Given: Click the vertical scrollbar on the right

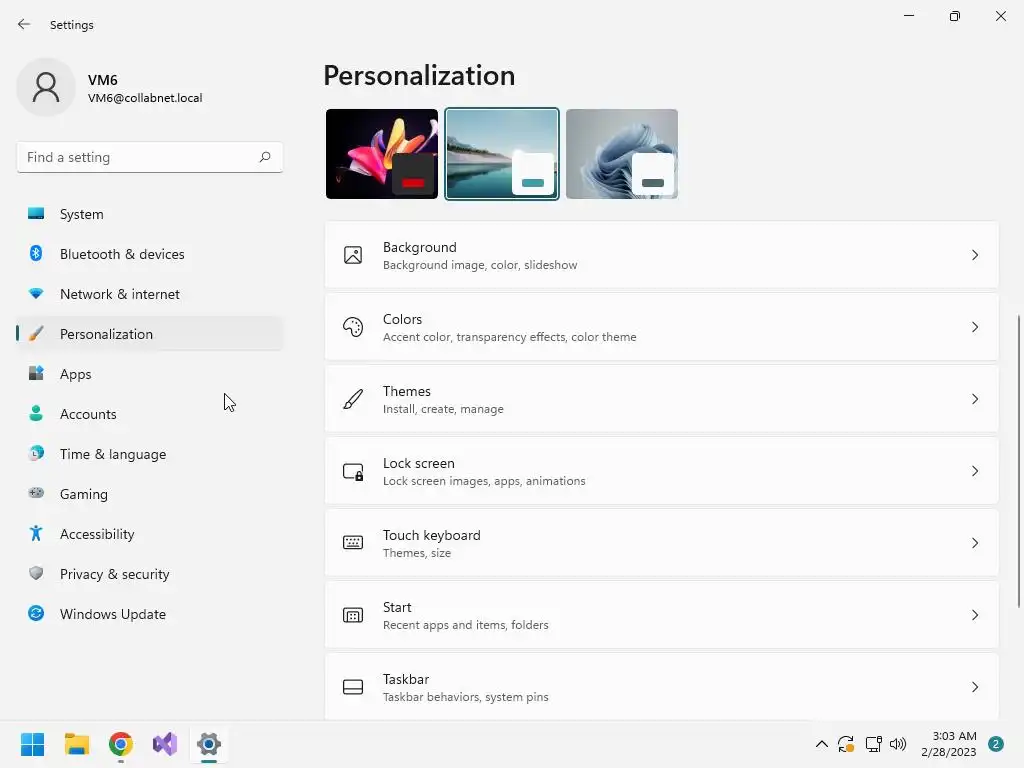Looking at the screenshot, I should coord(1019,461).
